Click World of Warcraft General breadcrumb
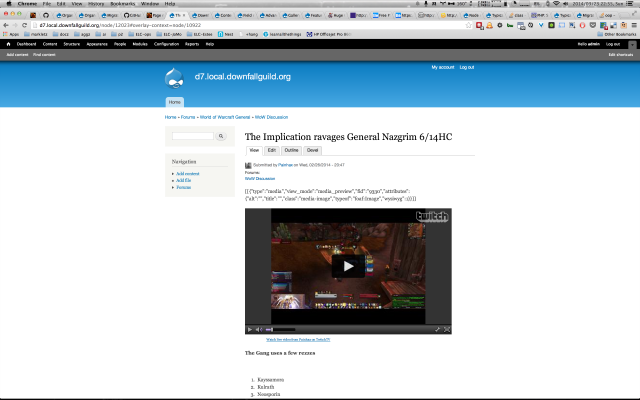 pos(225,117)
